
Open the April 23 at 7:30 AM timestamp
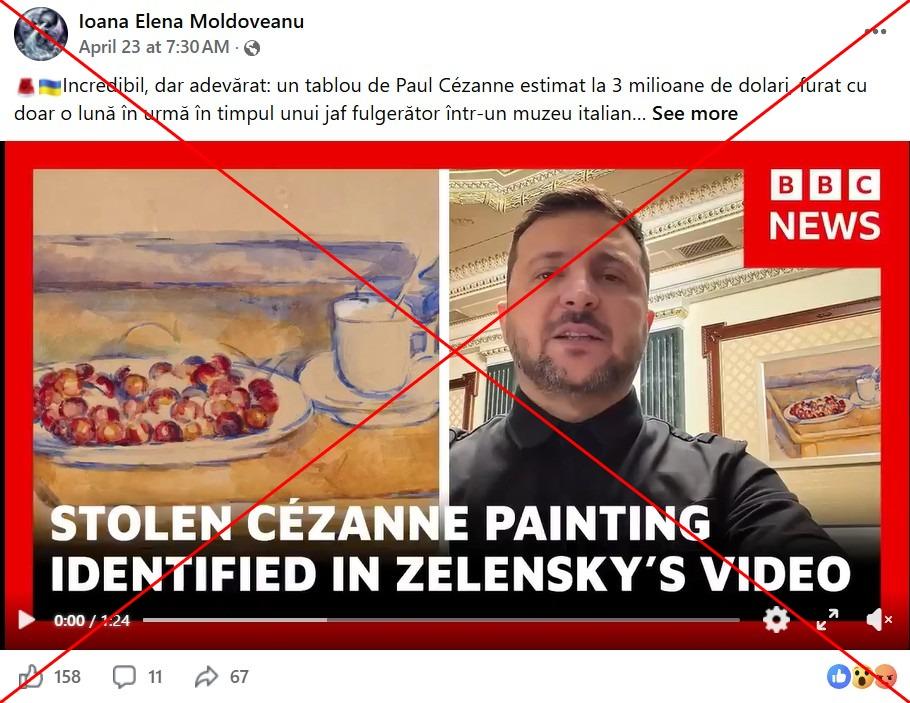pos(154,47)
